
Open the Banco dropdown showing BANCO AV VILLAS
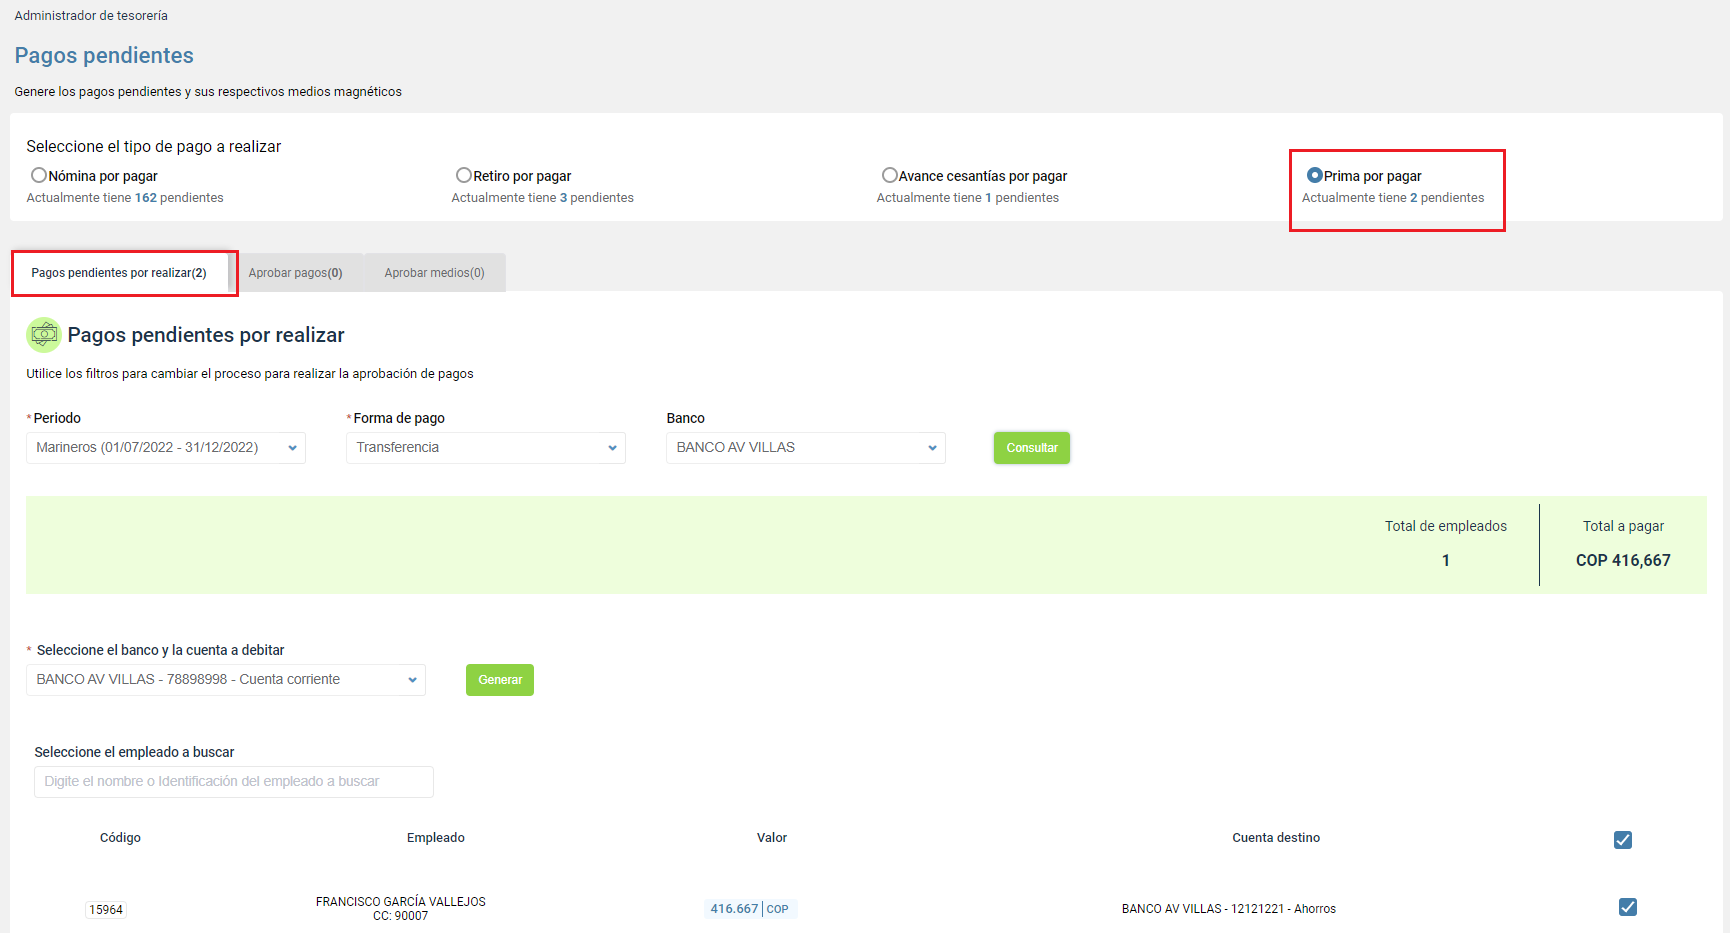tap(806, 448)
